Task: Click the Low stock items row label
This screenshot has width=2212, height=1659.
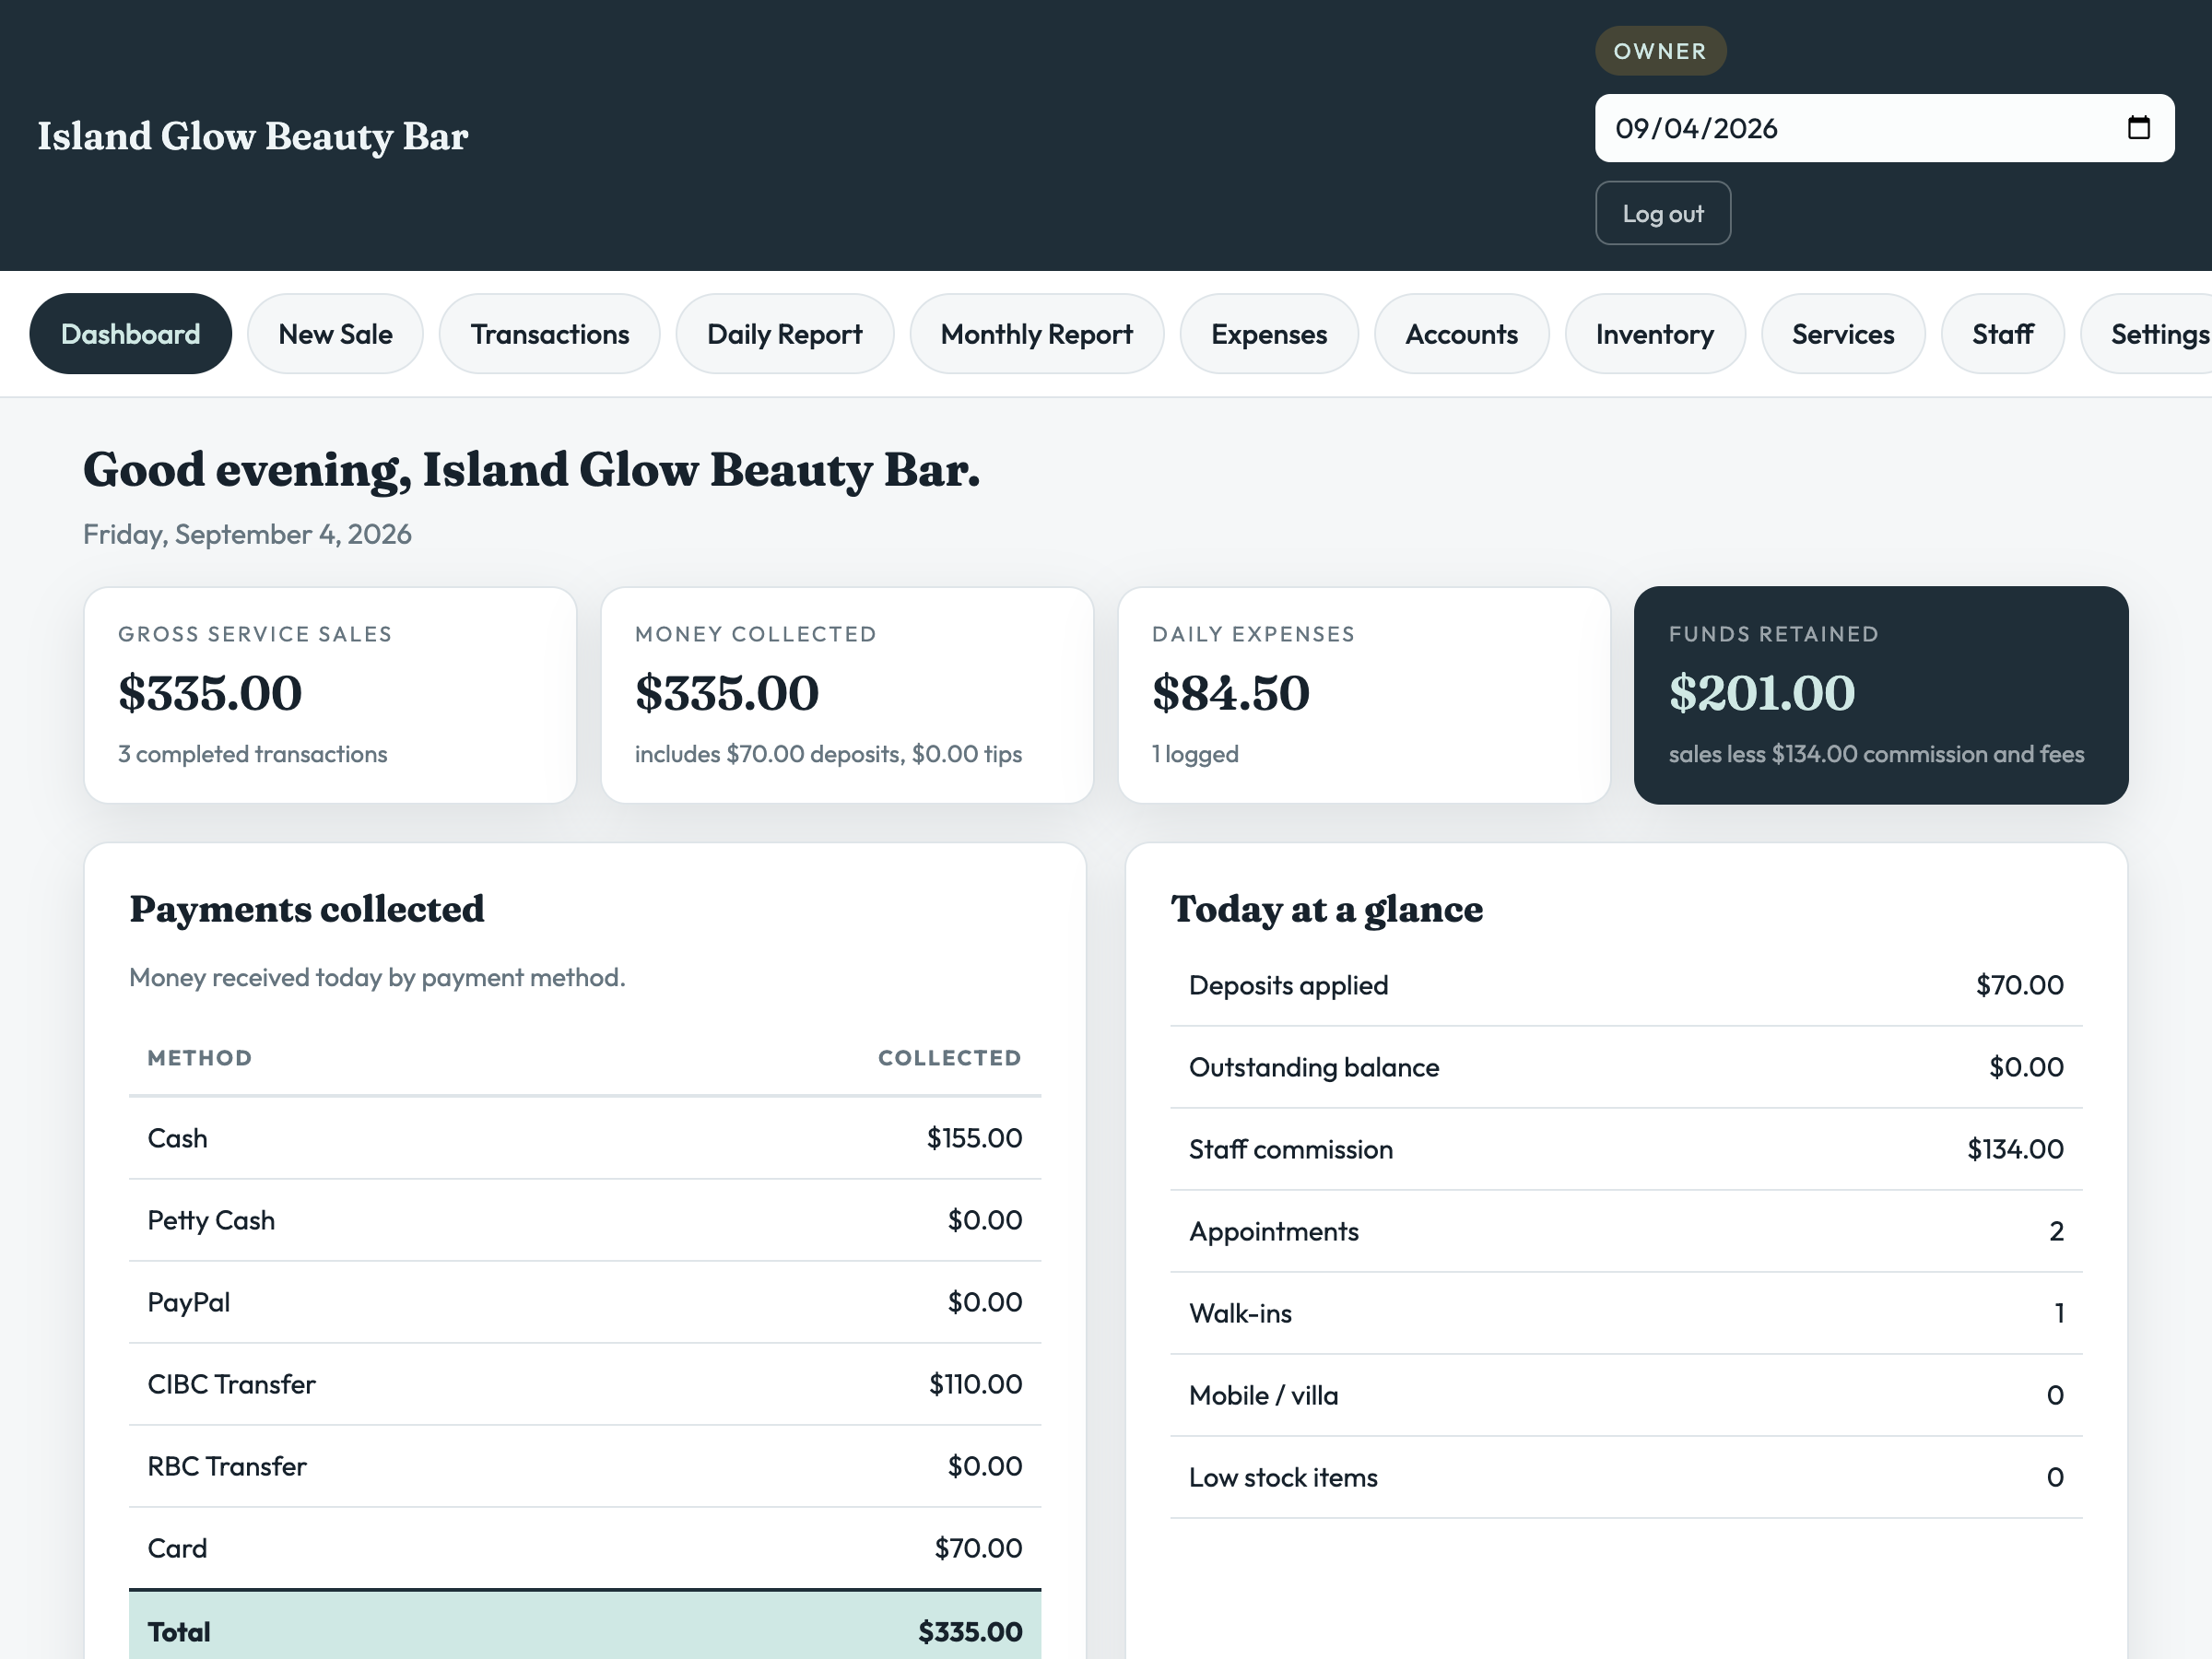Action: point(1283,1477)
